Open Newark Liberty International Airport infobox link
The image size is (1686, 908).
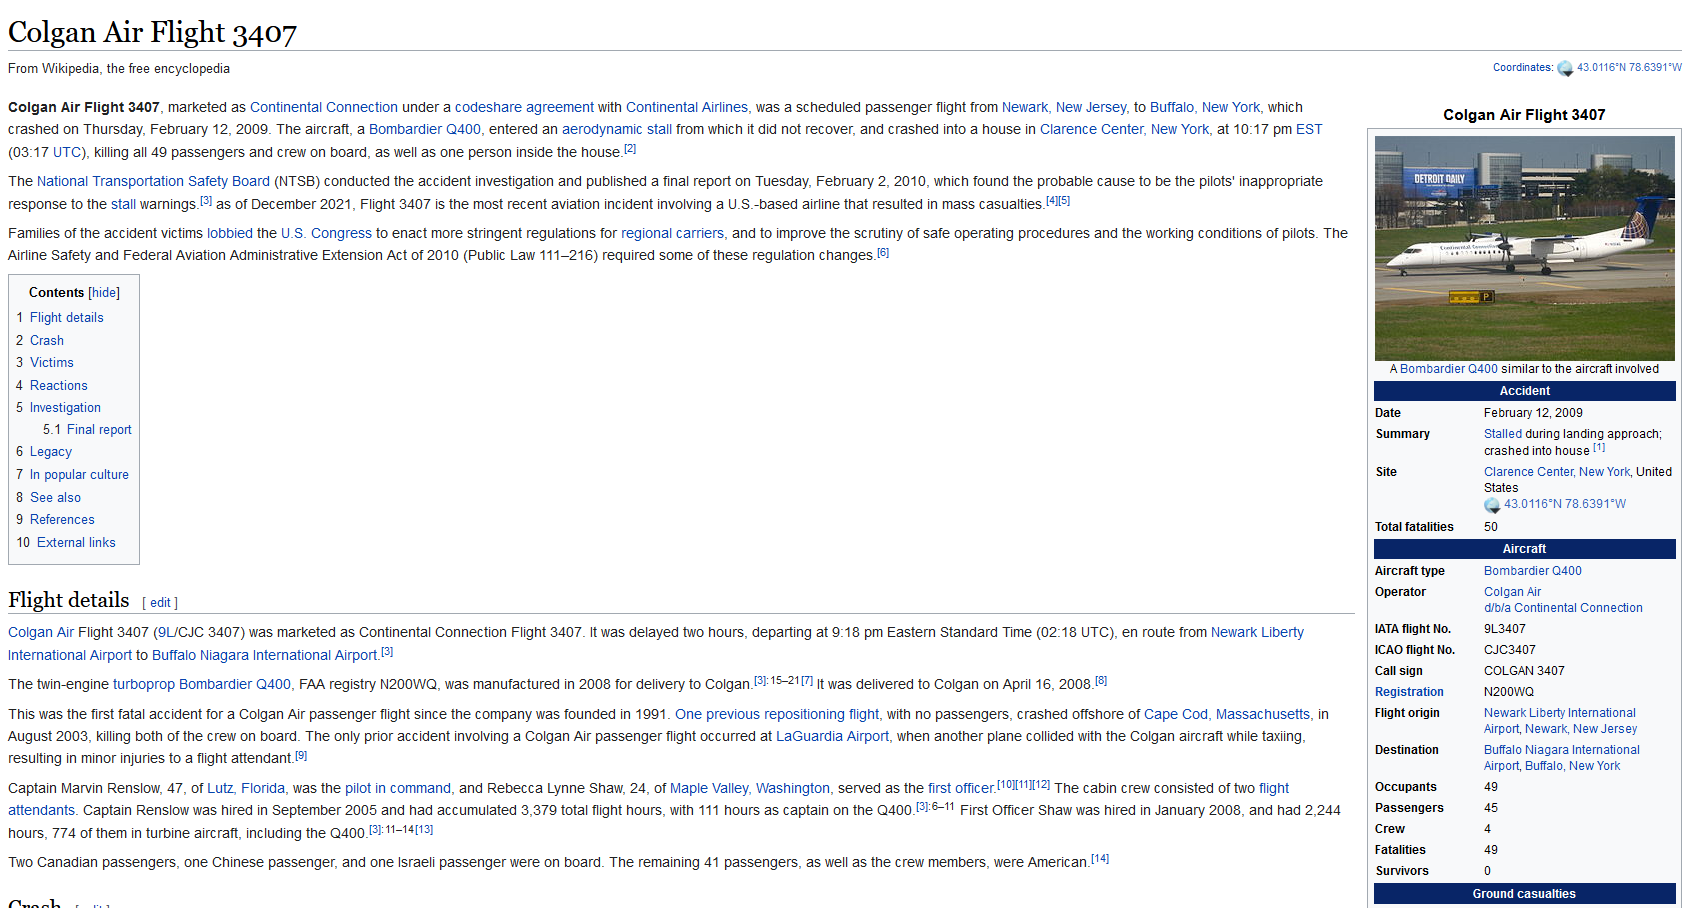pyautogui.click(x=1560, y=721)
